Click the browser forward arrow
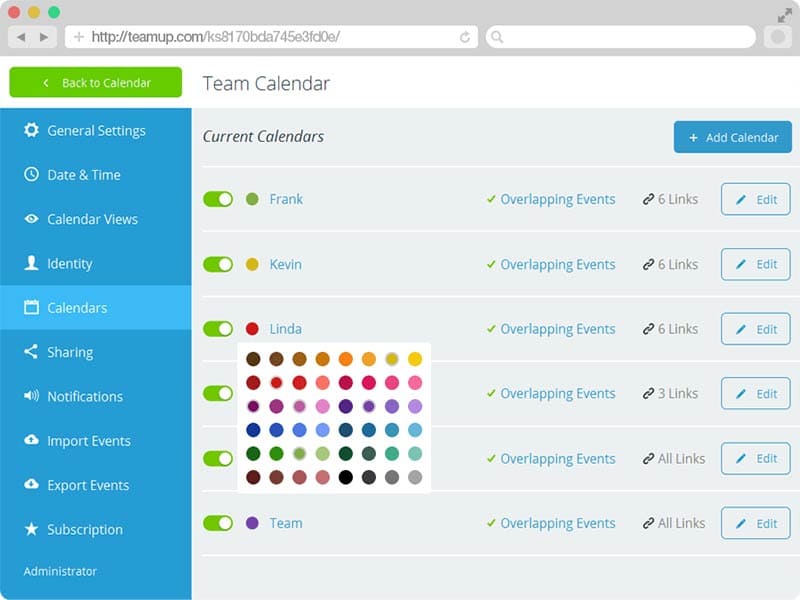 [x=44, y=37]
